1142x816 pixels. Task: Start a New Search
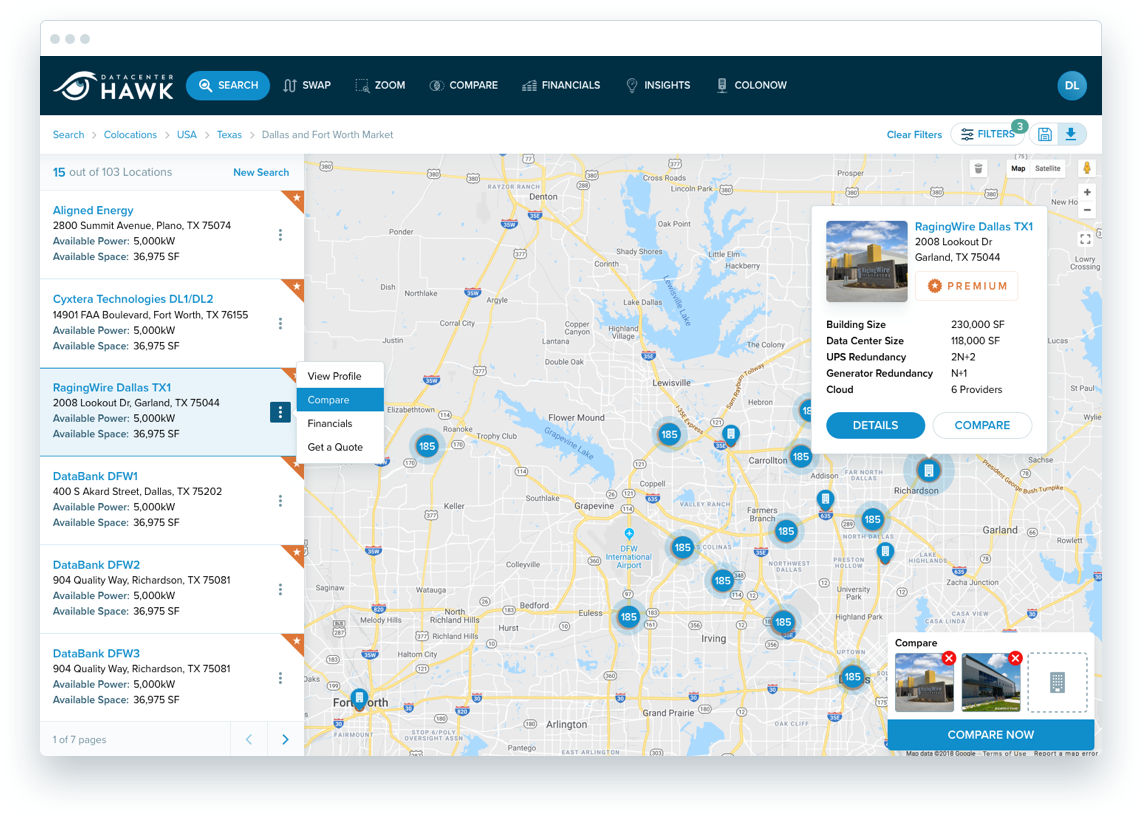click(x=261, y=173)
